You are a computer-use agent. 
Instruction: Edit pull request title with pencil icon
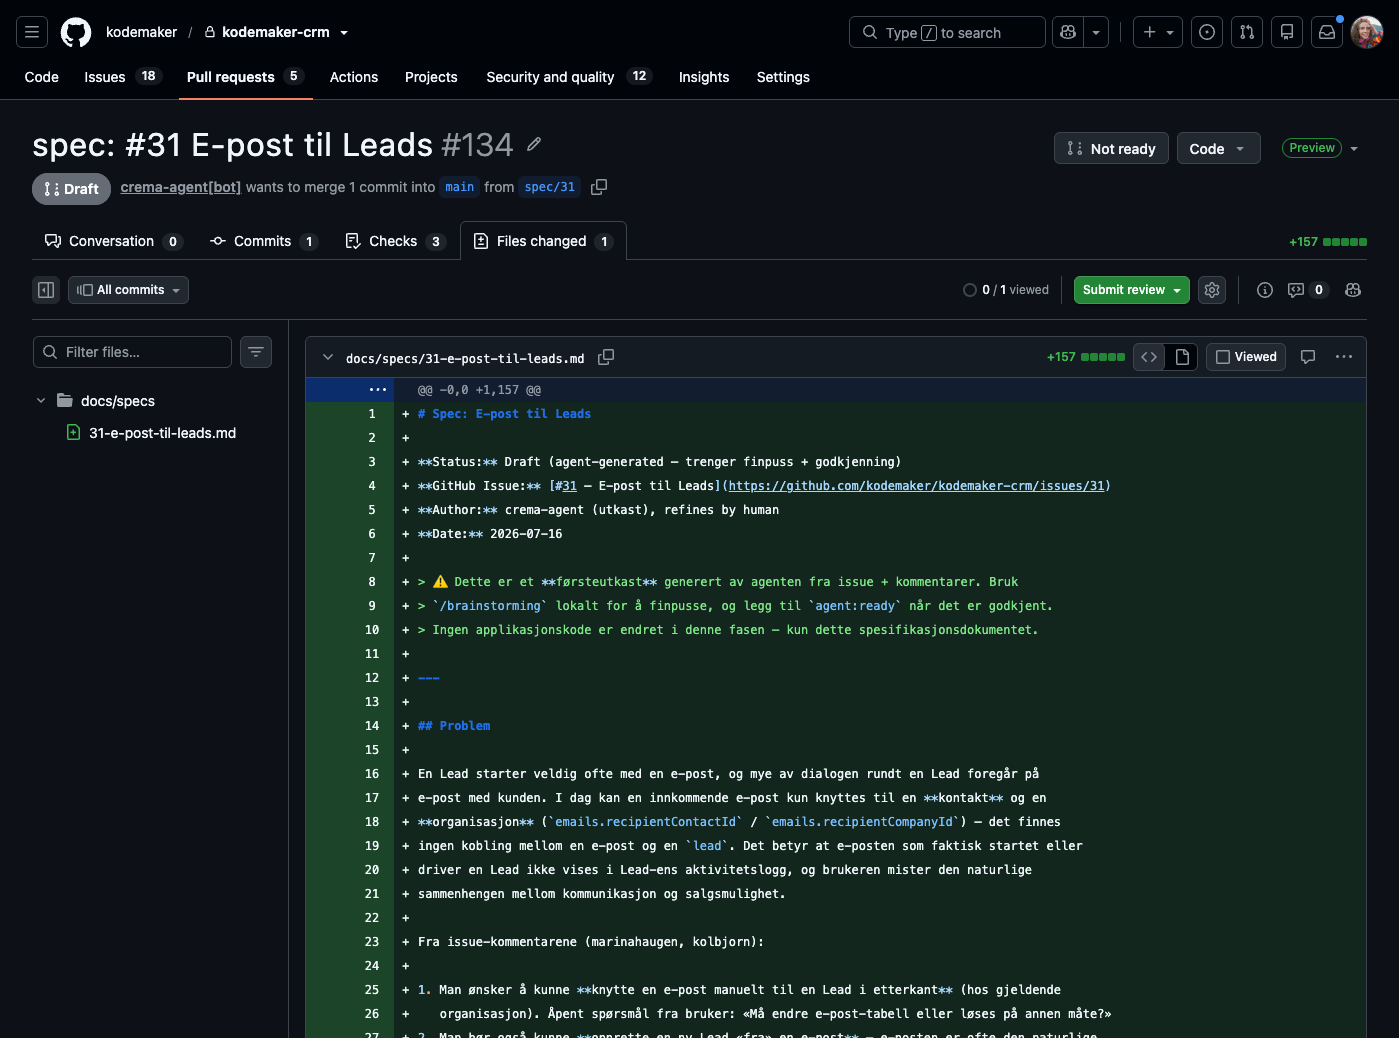click(x=534, y=145)
